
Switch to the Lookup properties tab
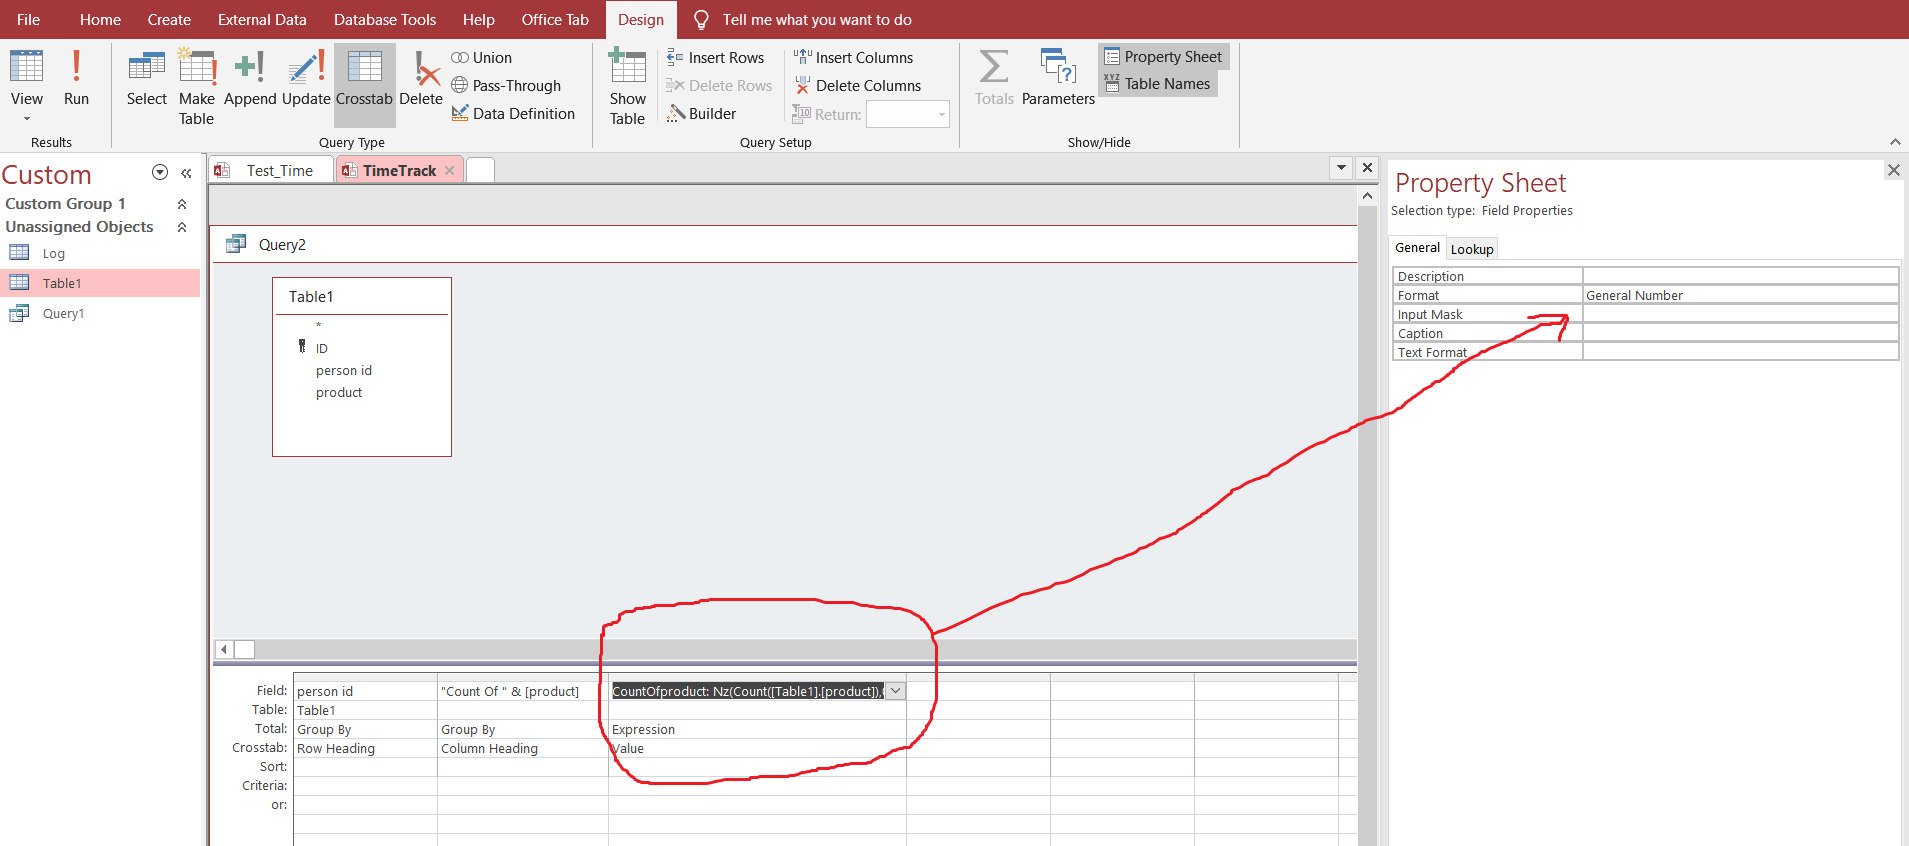pyautogui.click(x=1472, y=249)
